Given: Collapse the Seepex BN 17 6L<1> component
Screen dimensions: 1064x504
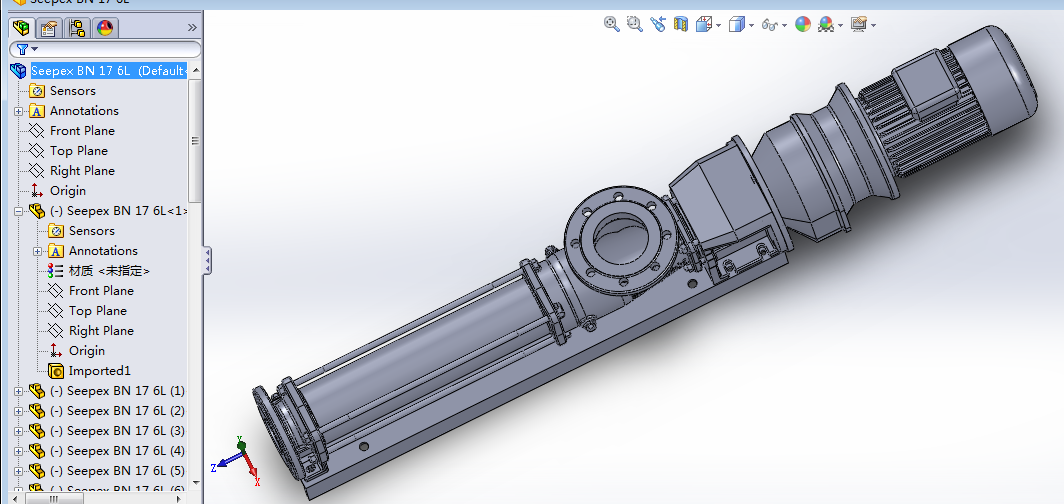Looking at the screenshot, I should coord(18,211).
